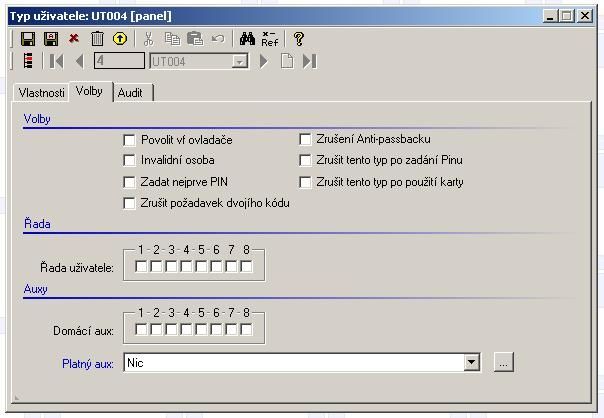
Task: Switch to the Vlastnosti tab
Action: coord(42,92)
